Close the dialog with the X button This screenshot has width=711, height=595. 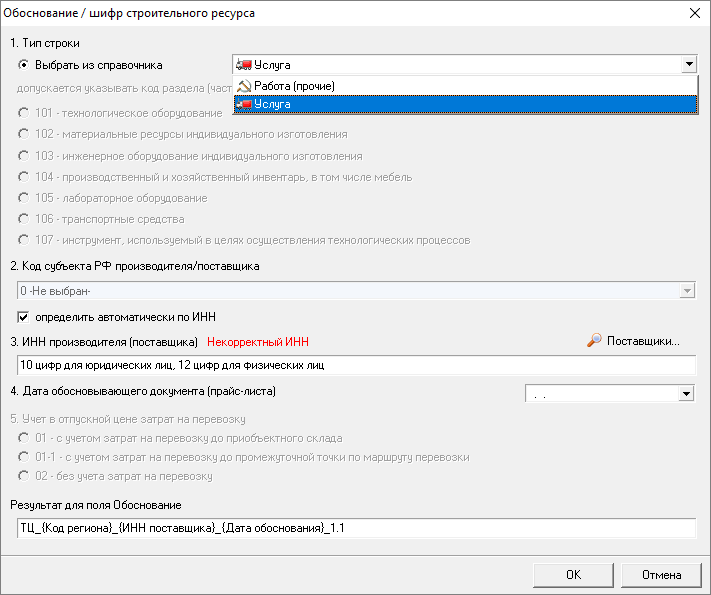[x=695, y=13]
